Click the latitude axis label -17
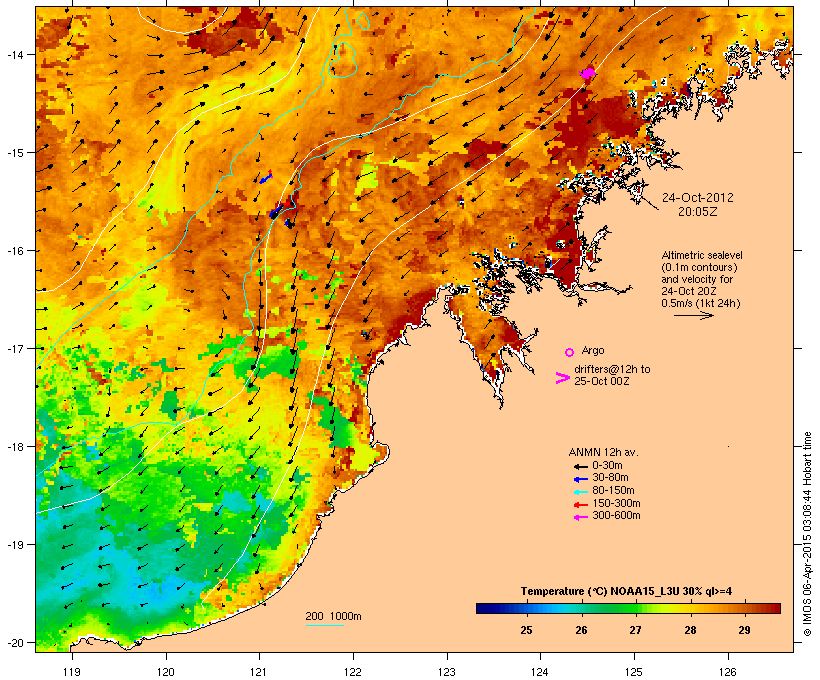Screen dimensions: 820x680 [x=14, y=348]
